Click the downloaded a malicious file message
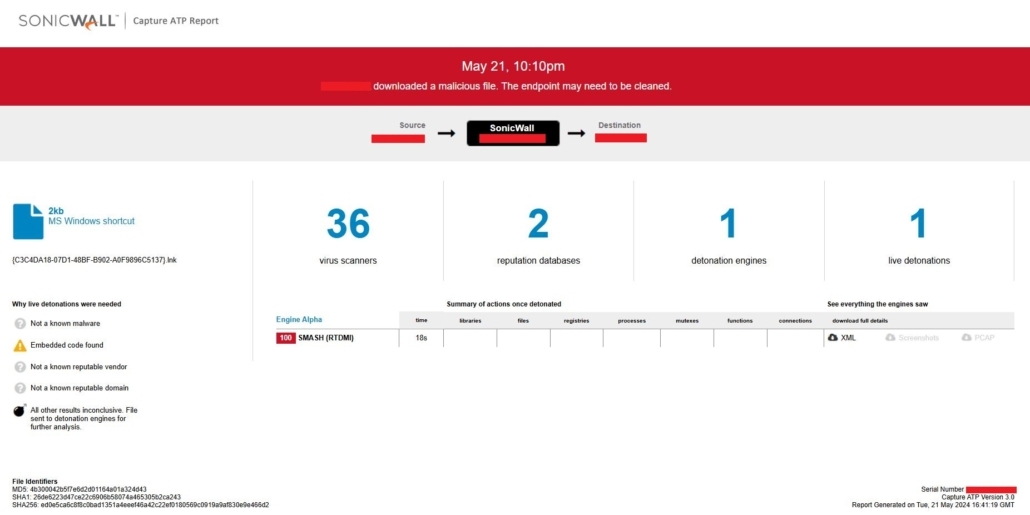 (522, 86)
